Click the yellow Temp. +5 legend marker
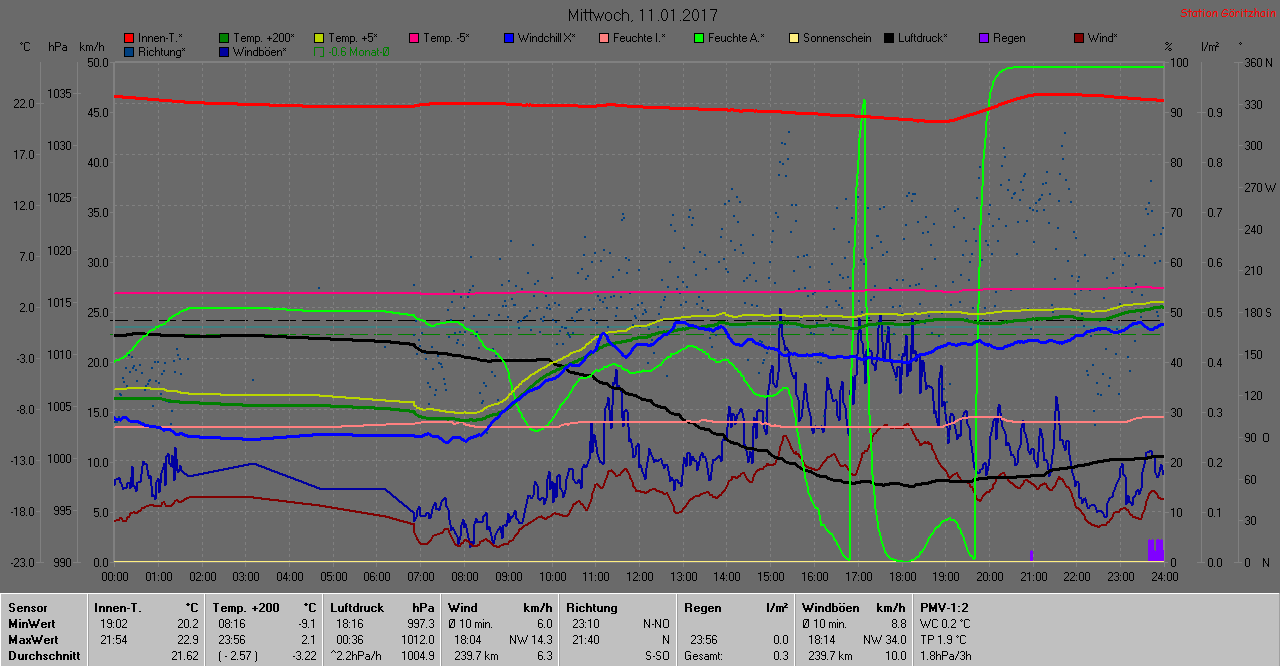The height and width of the screenshot is (666, 1280). tap(319, 38)
